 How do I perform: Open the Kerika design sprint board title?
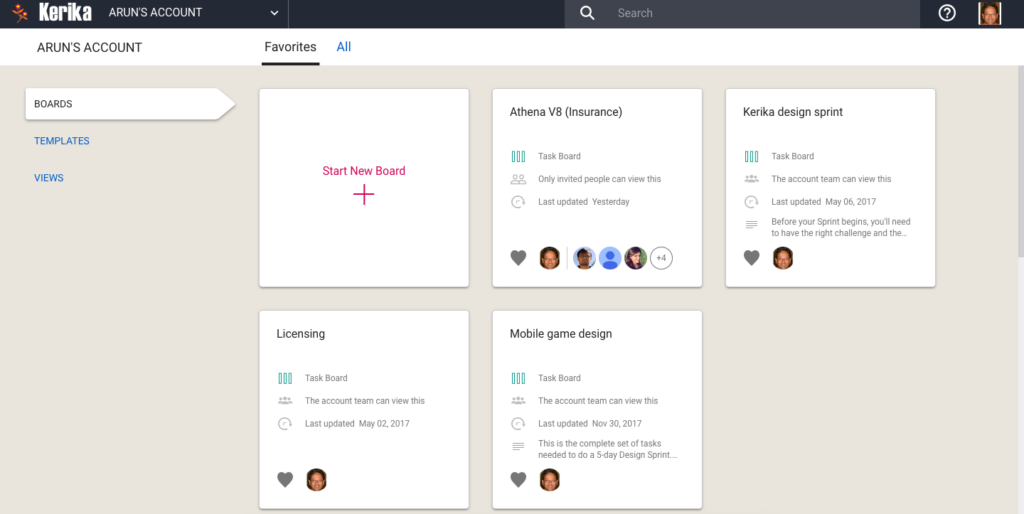tap(793, 112)
